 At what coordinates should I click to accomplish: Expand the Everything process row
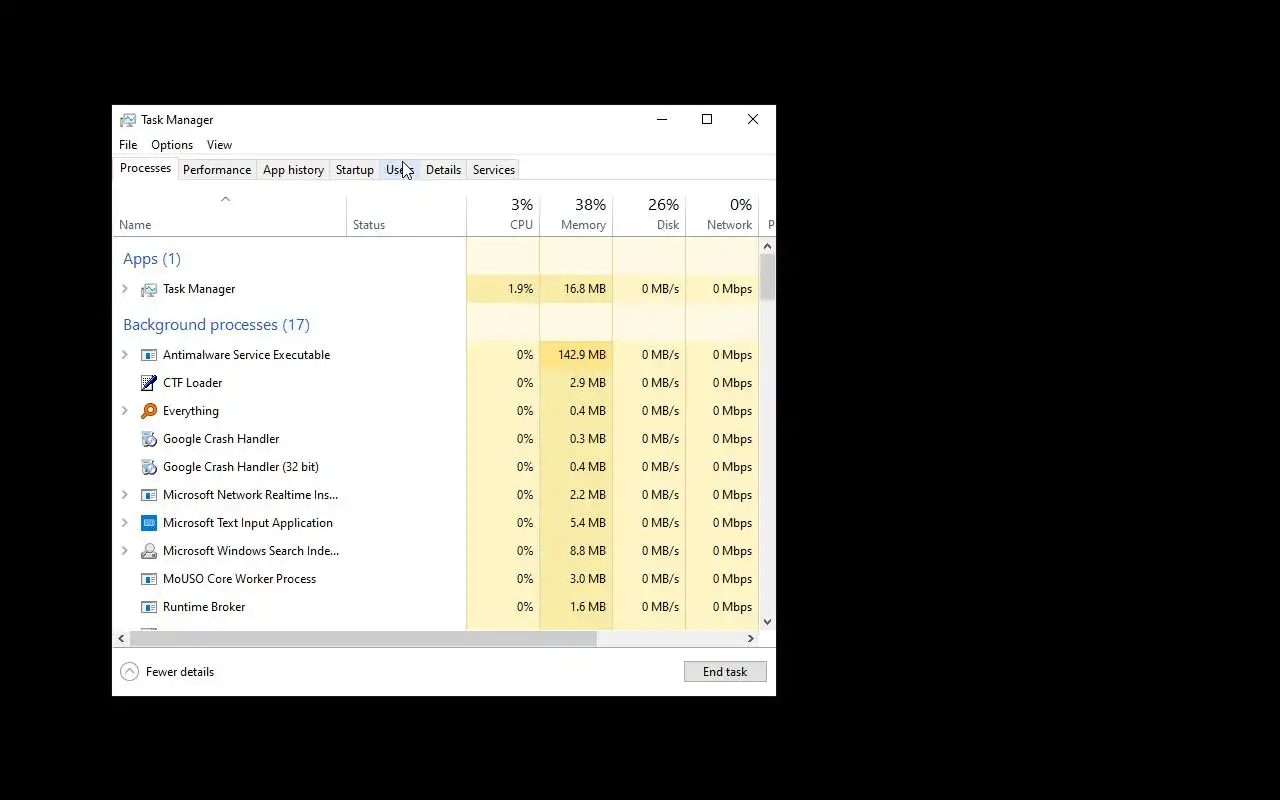point(125,411)
